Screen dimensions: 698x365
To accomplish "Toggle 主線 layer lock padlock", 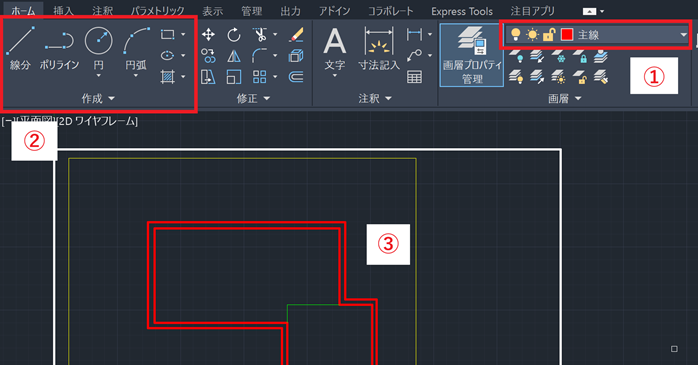I will tap(549, 34).
